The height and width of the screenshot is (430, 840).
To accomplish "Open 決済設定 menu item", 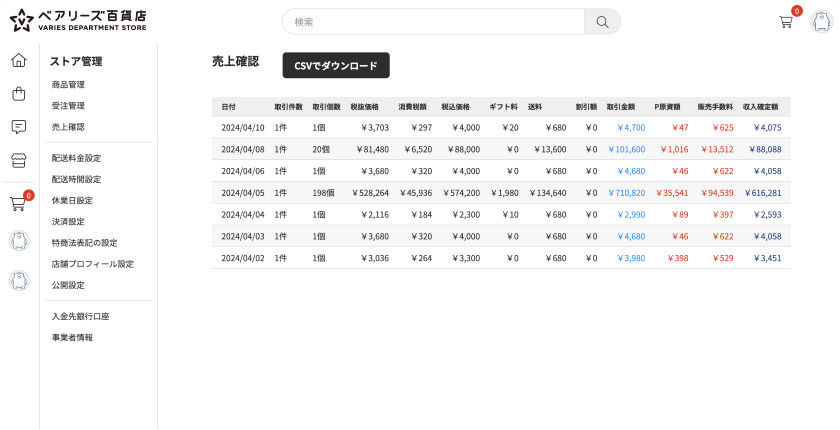I will 68,222.
